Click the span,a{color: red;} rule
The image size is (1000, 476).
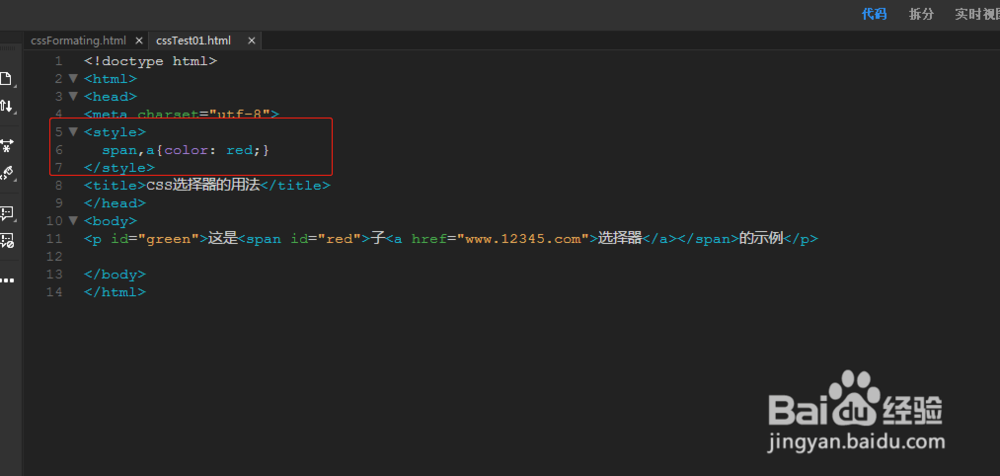tap(186, 150)
